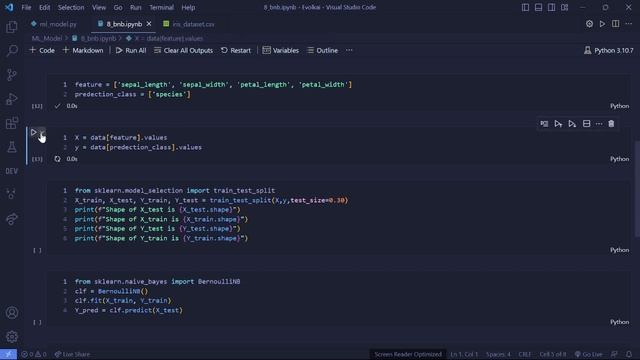This screenshot has width=640, height=360.
Task: Open the View menu
Action: [99, 7]
